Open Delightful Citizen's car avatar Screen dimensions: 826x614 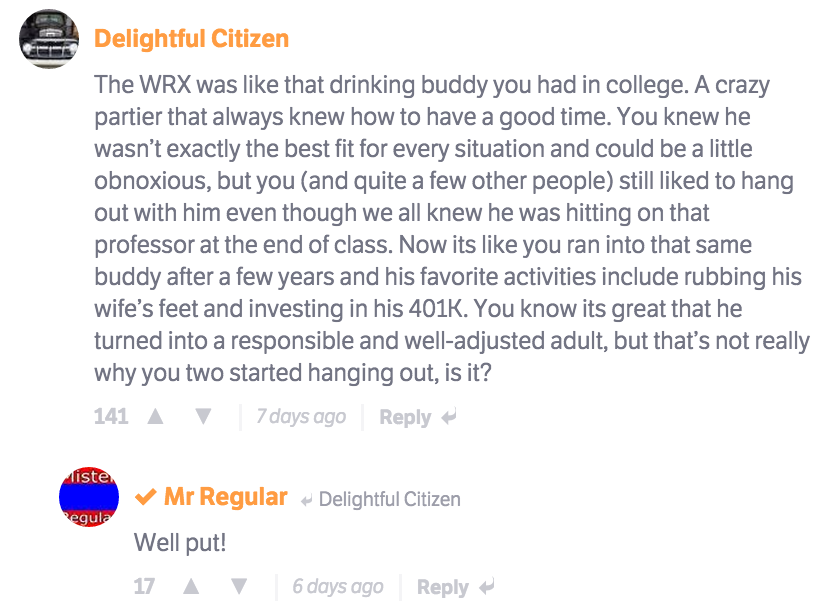pos(49,39)
